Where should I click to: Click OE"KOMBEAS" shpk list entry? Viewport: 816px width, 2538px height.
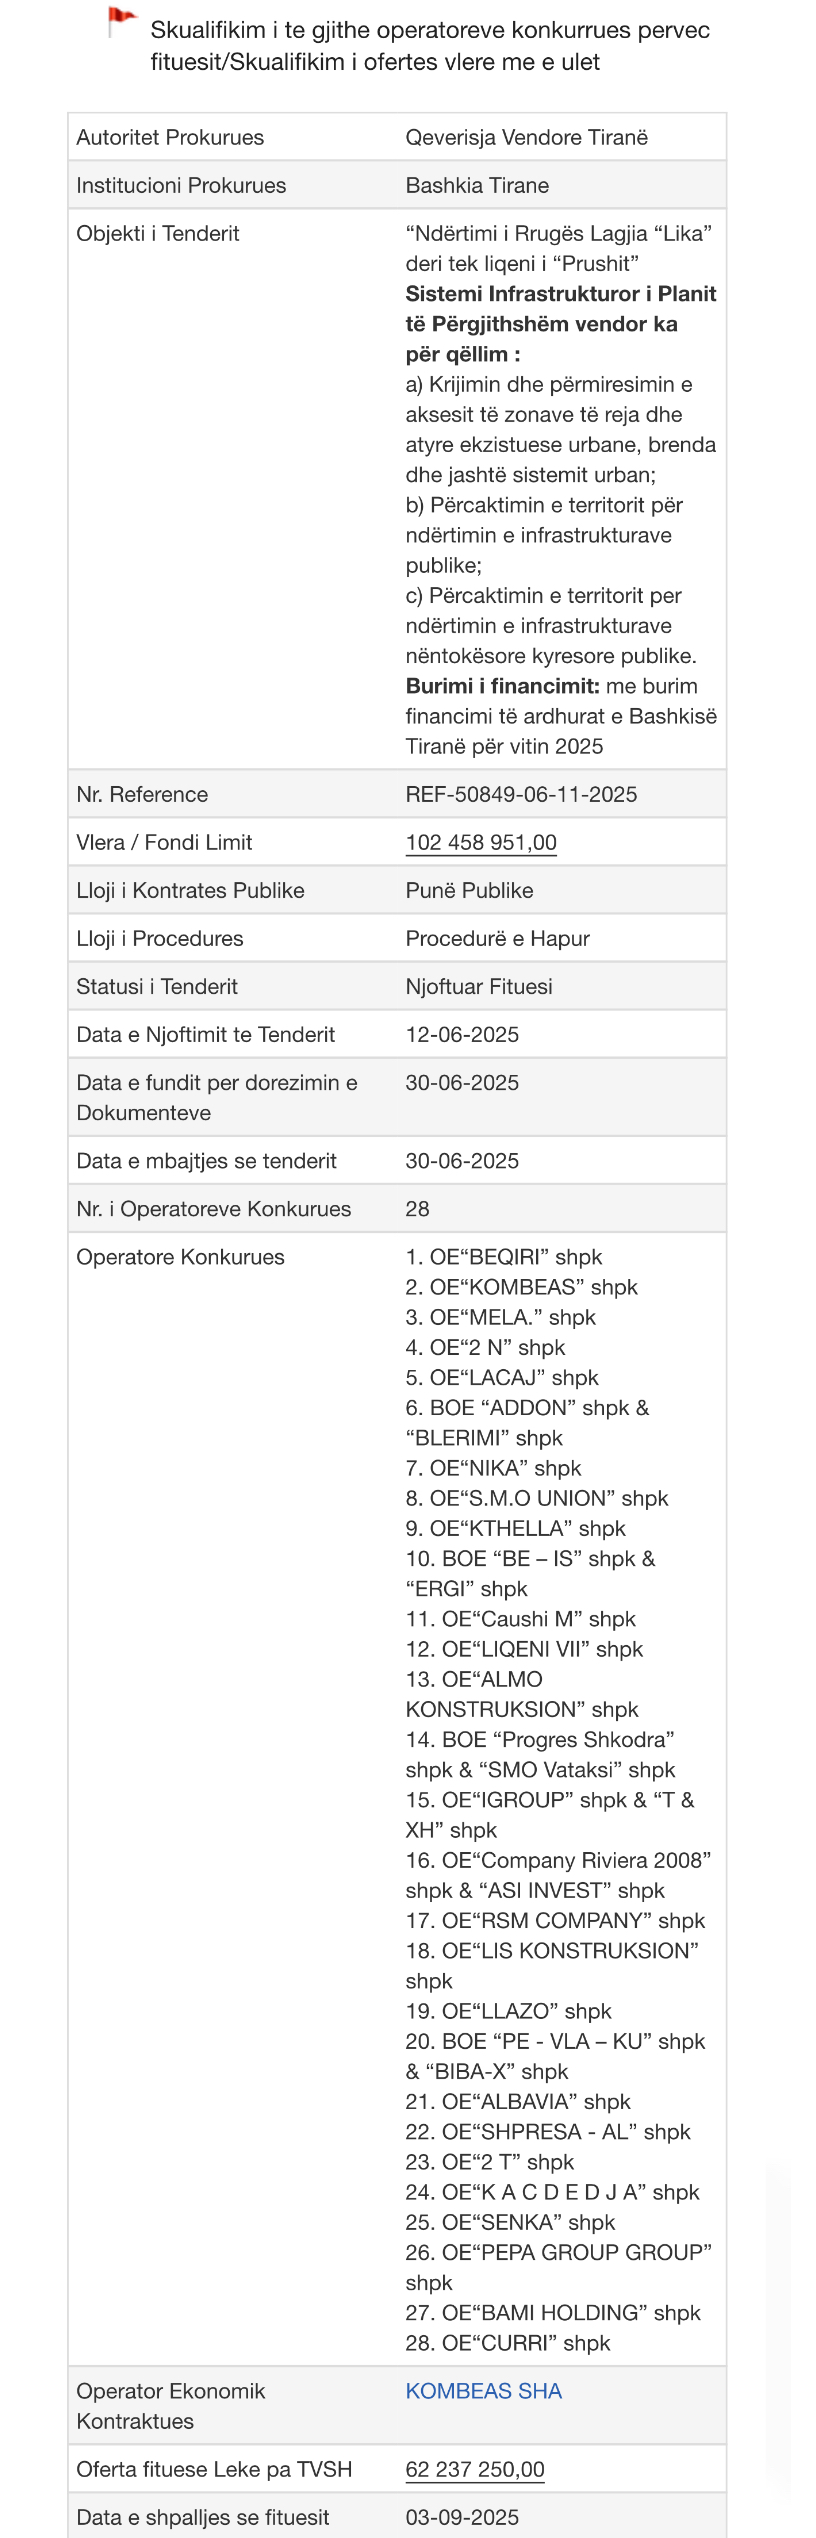[x=521, y=1287]
